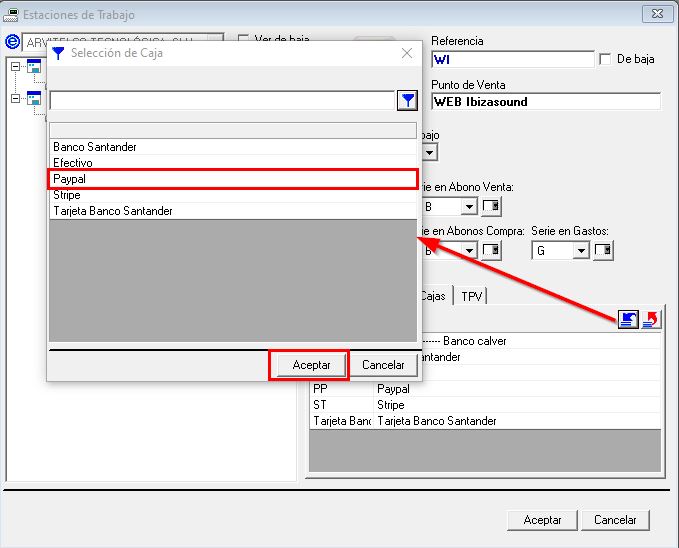The height and width of the screenshot is (548, 679).
Task: Open the lookup button next to Serie en Gastos
Action: point(602,251)
